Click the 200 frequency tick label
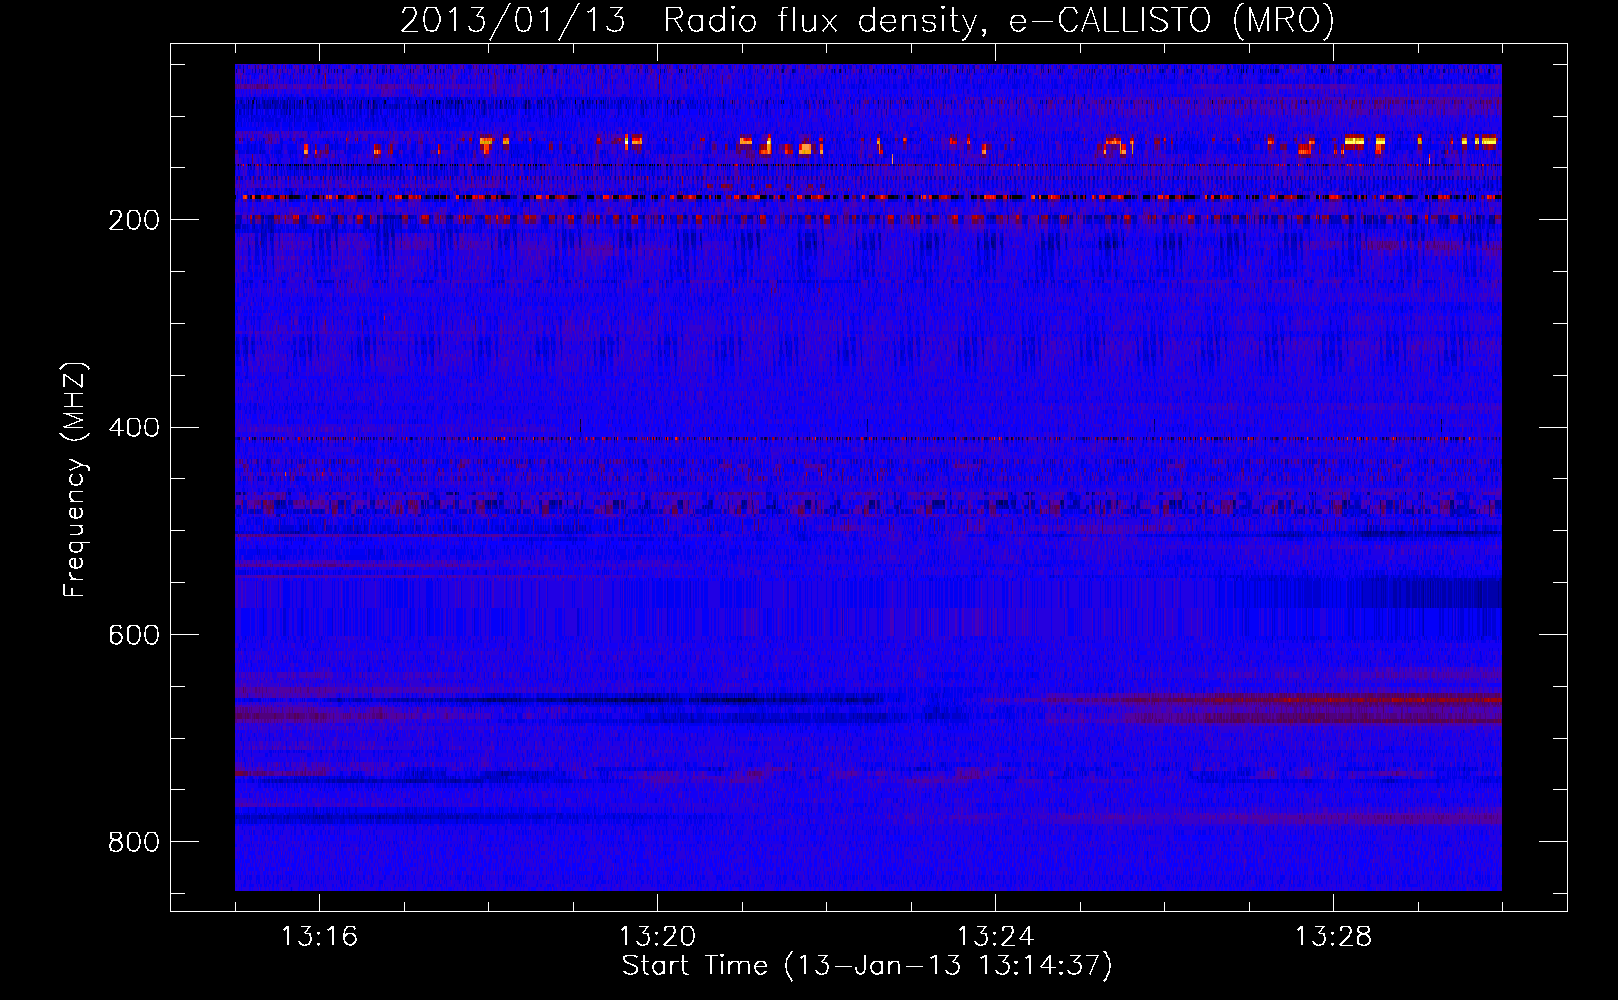The image size is (1618, 1000). pos(134,220)
